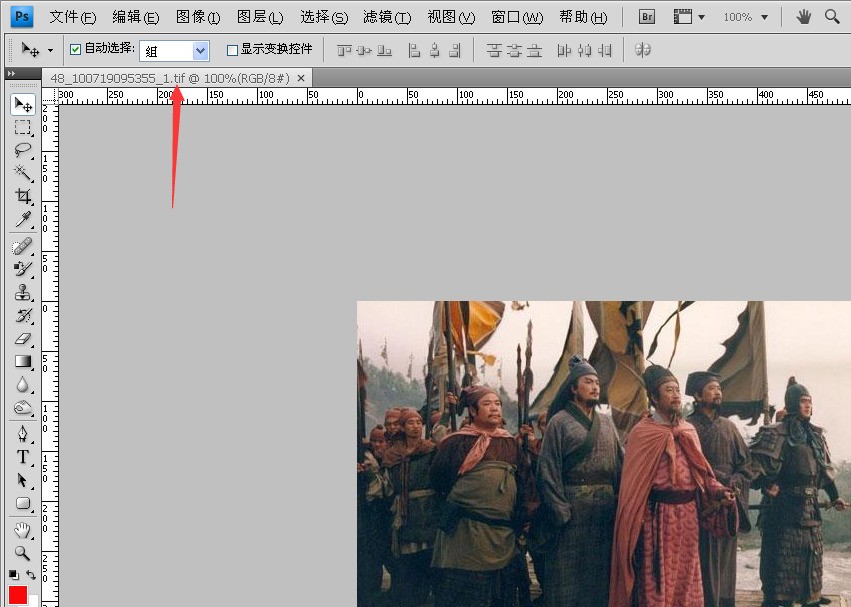The image size is (851, 607).
Task: Select the Magic Wand tool
Action: 22,173
